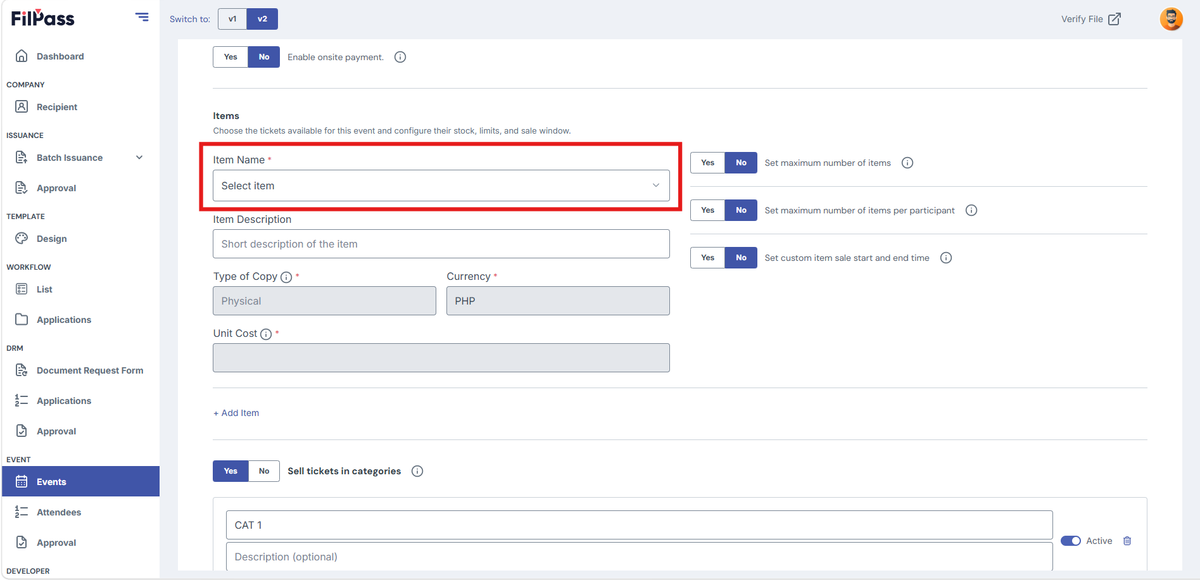Screen dimensions: 1200x580
Task: Select Yes for Enable onsite payment
Action: click(230, 57)
